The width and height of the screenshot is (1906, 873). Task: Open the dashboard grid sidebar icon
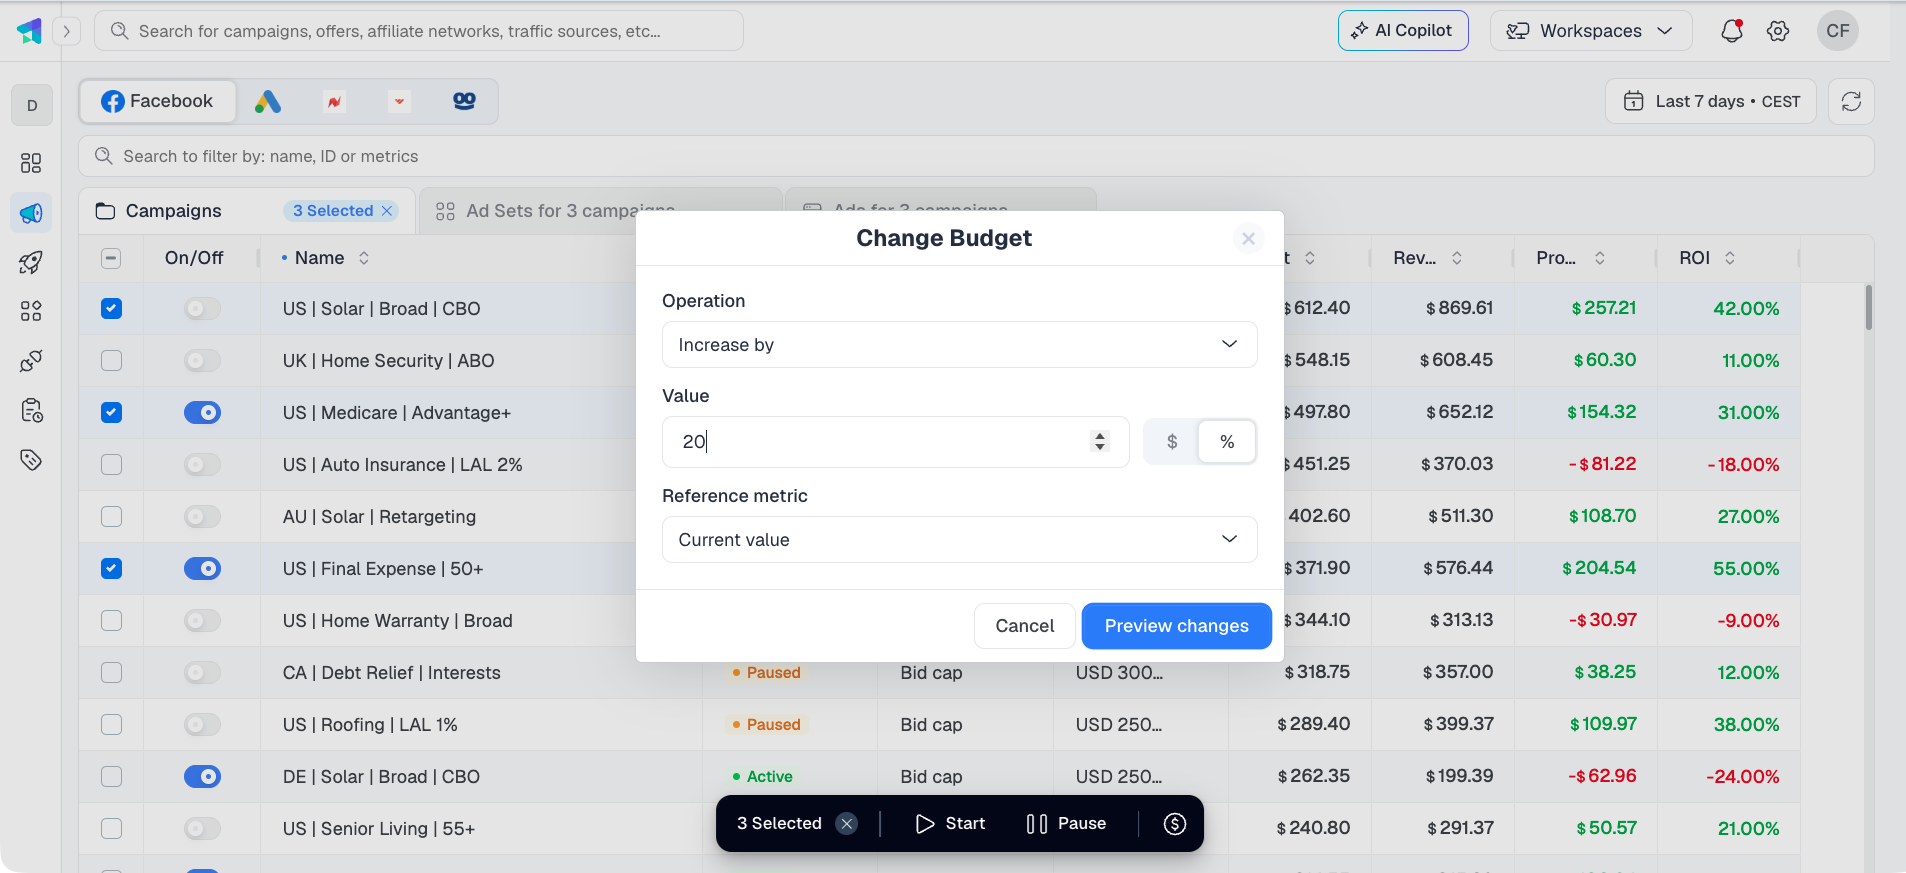31,163
